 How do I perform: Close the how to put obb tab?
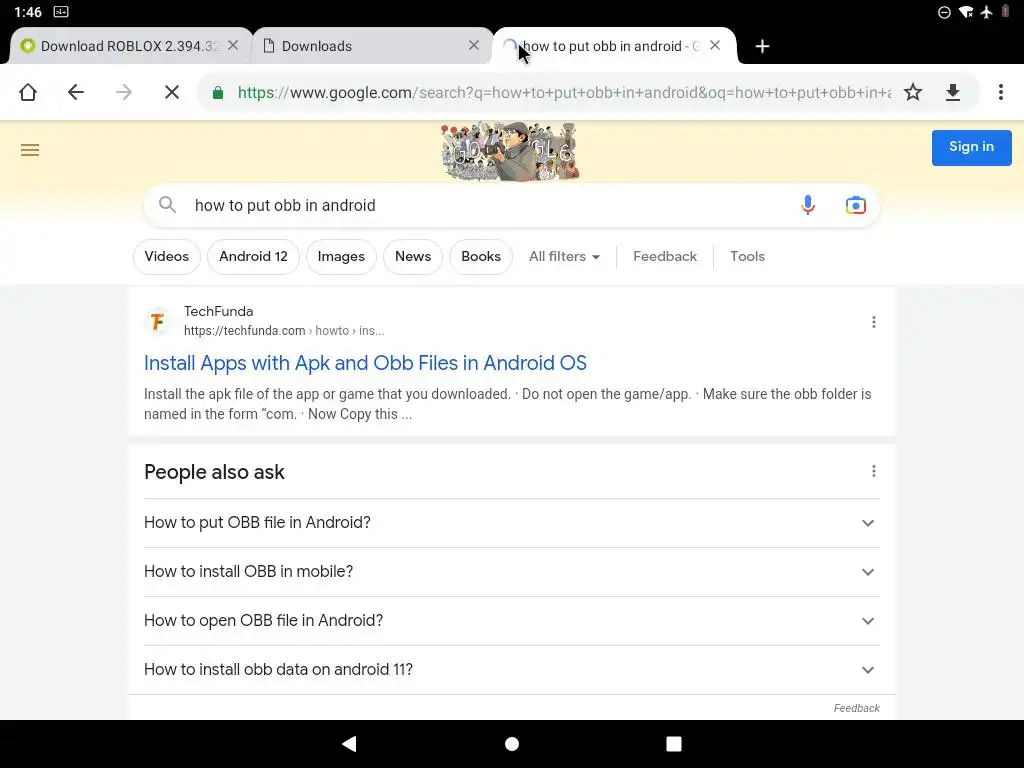(715, 46)
